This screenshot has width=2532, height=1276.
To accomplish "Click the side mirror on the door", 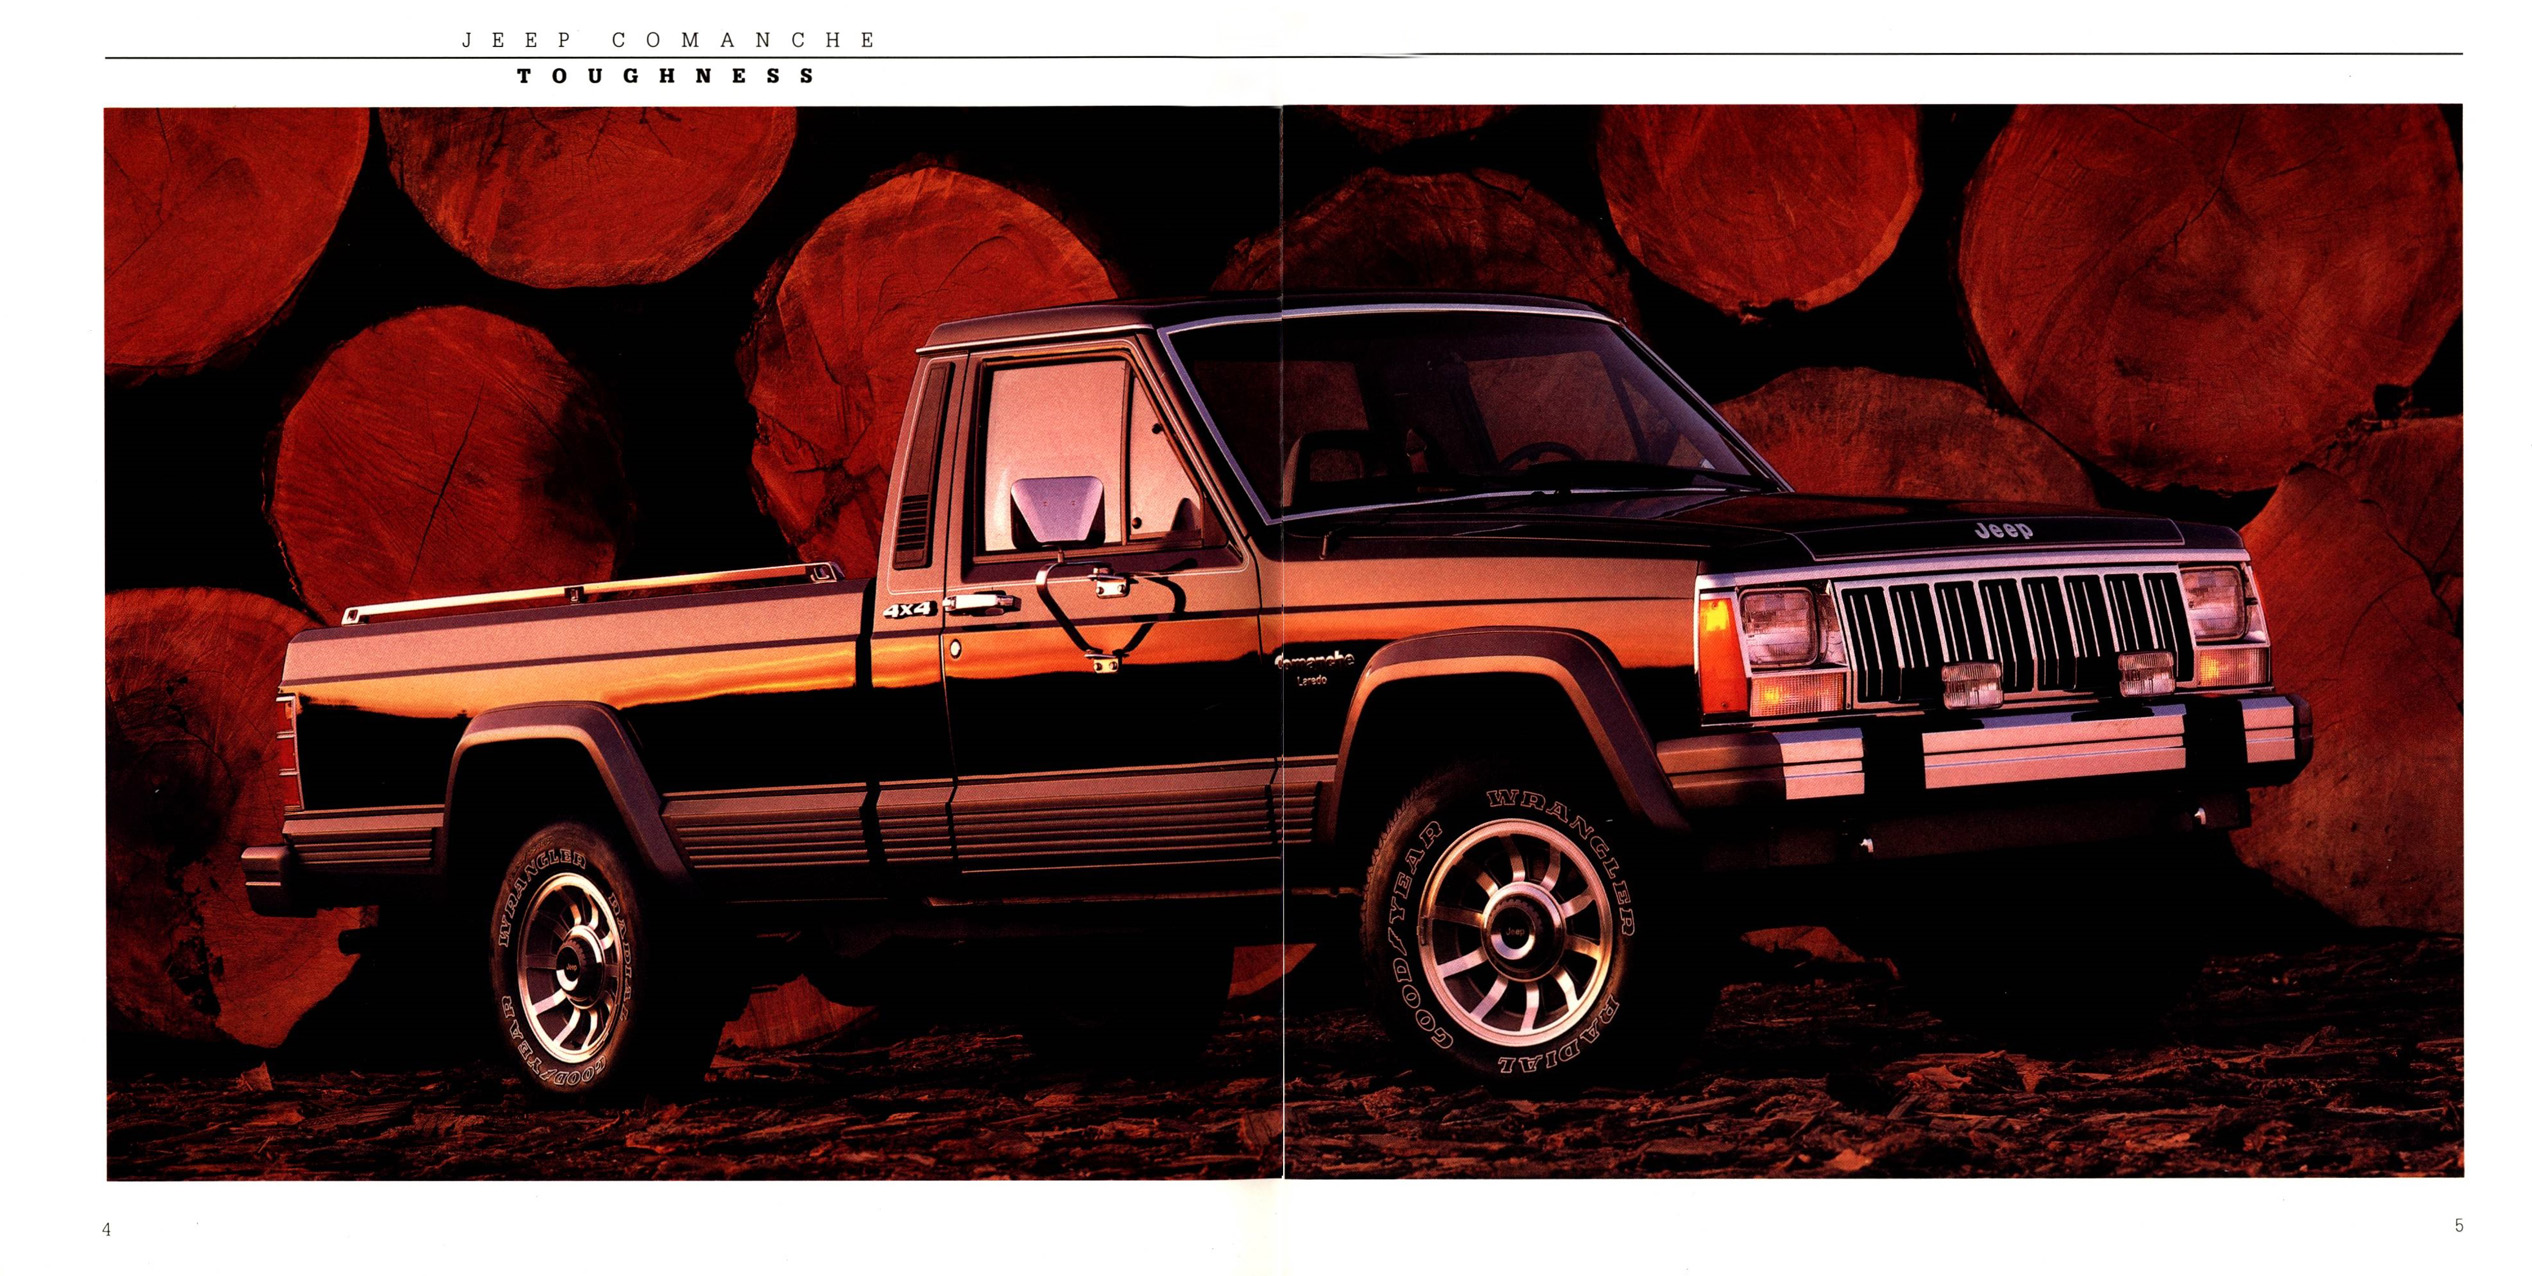I will [x=1057, y=511].
